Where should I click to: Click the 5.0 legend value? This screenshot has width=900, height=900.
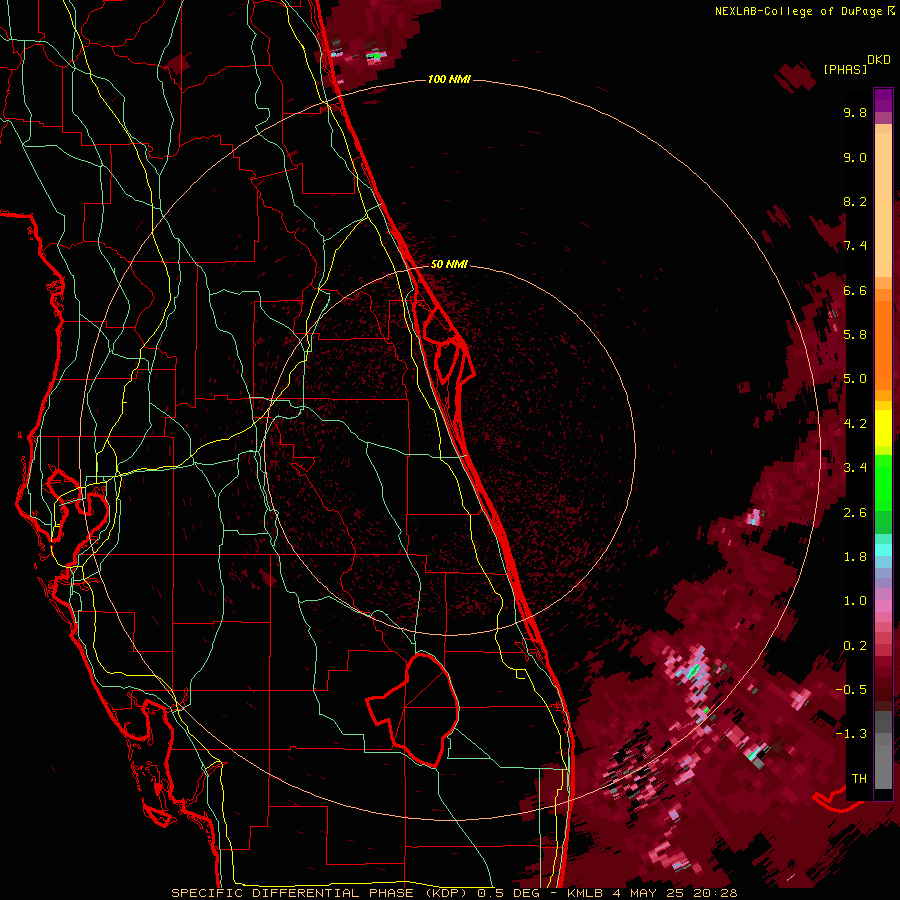pos(855,379)
